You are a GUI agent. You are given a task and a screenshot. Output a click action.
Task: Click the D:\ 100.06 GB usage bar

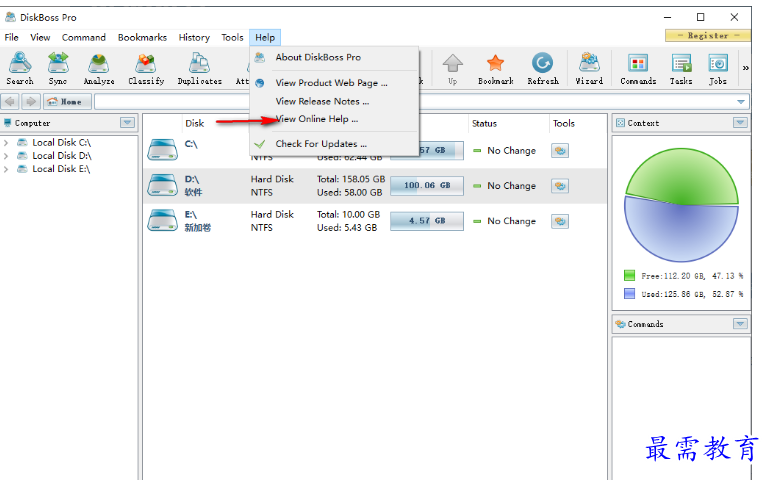[x=427, y=185]
